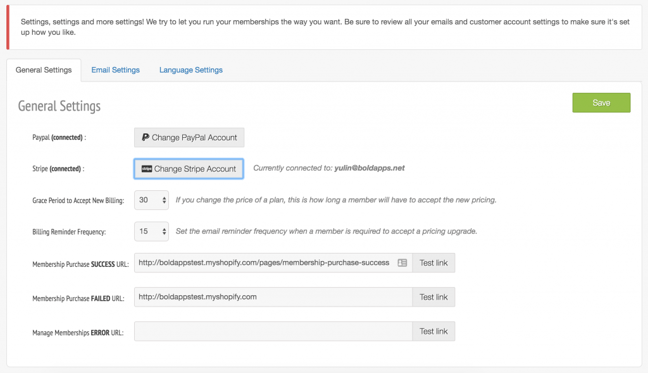
Task: Focus the Membership Purchase FAILED URL field
Action: (273, 297)
